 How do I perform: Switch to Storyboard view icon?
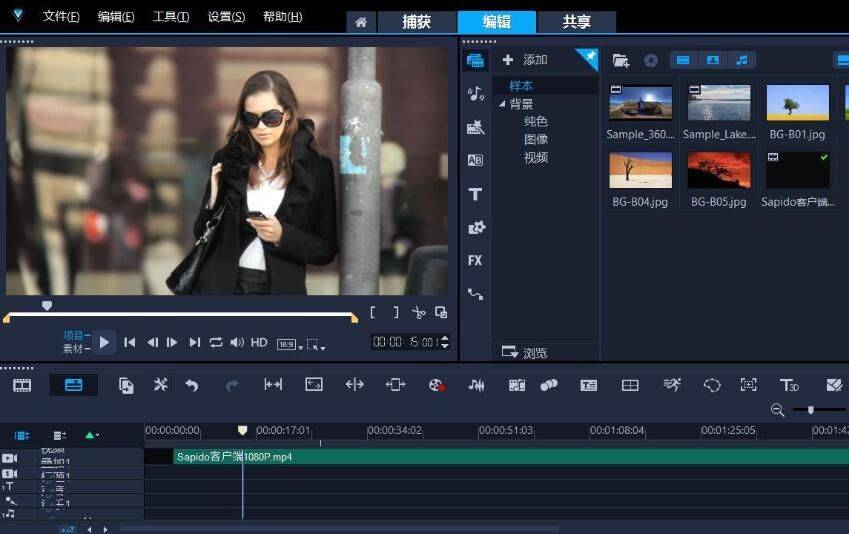(x=22, y=385)
